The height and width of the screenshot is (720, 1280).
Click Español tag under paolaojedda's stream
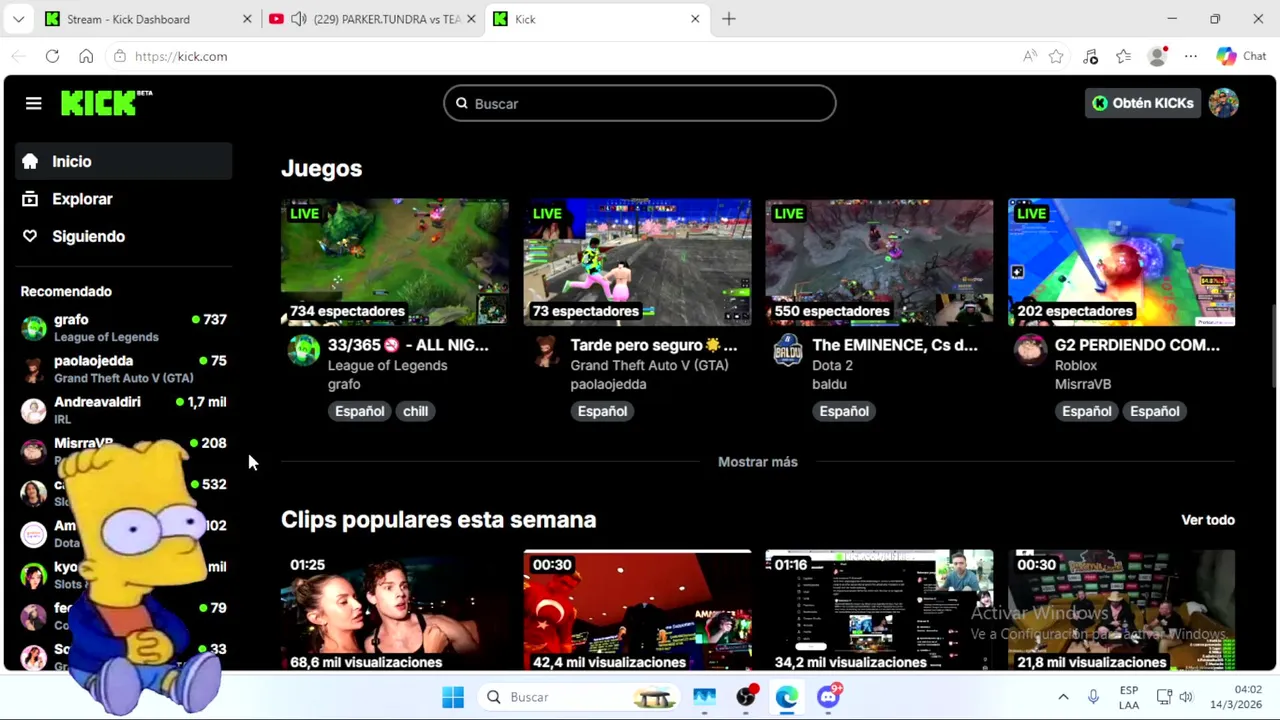click(602, 411)
